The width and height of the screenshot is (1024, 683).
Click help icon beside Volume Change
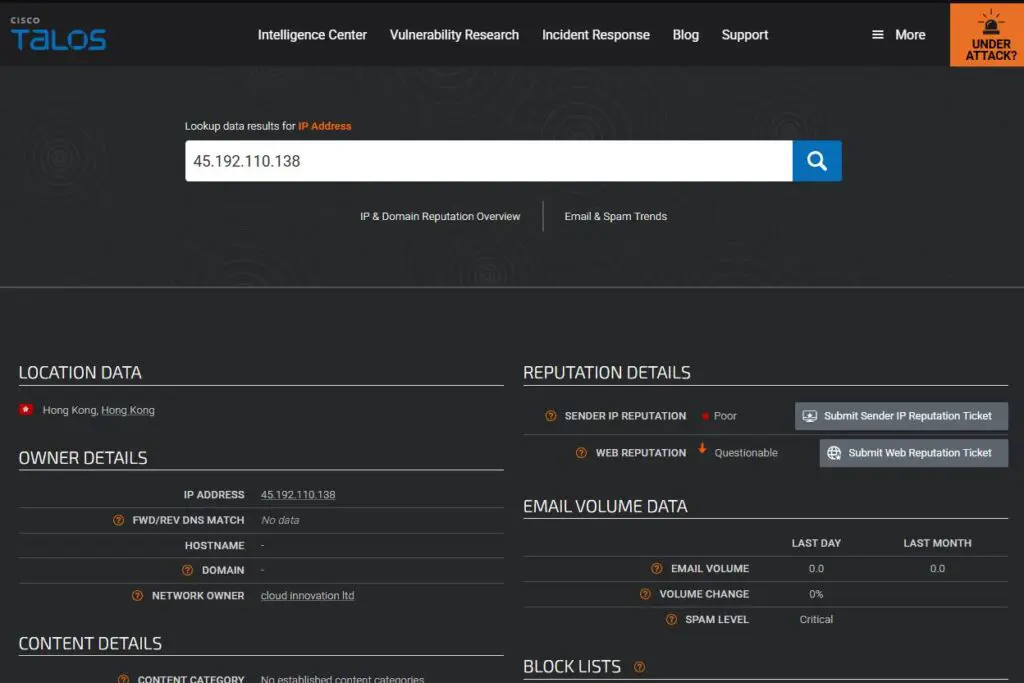tap(645, 594)
